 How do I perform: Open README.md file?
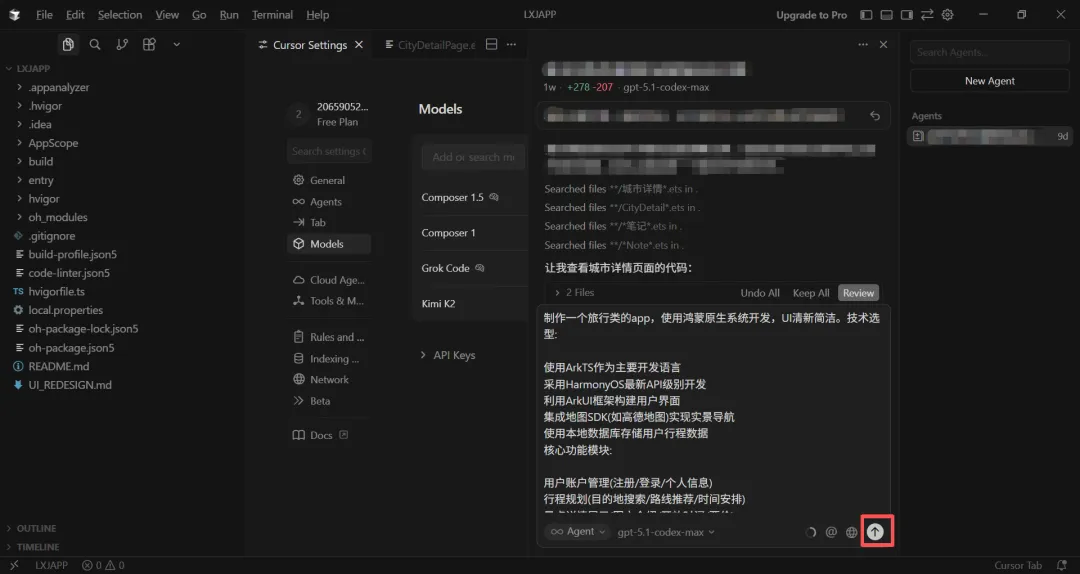59,366
